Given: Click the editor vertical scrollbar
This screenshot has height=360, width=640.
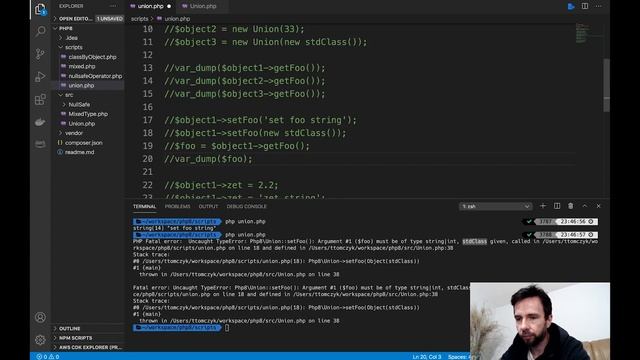Looking at the screenshot, I should (x=607, y=85).
